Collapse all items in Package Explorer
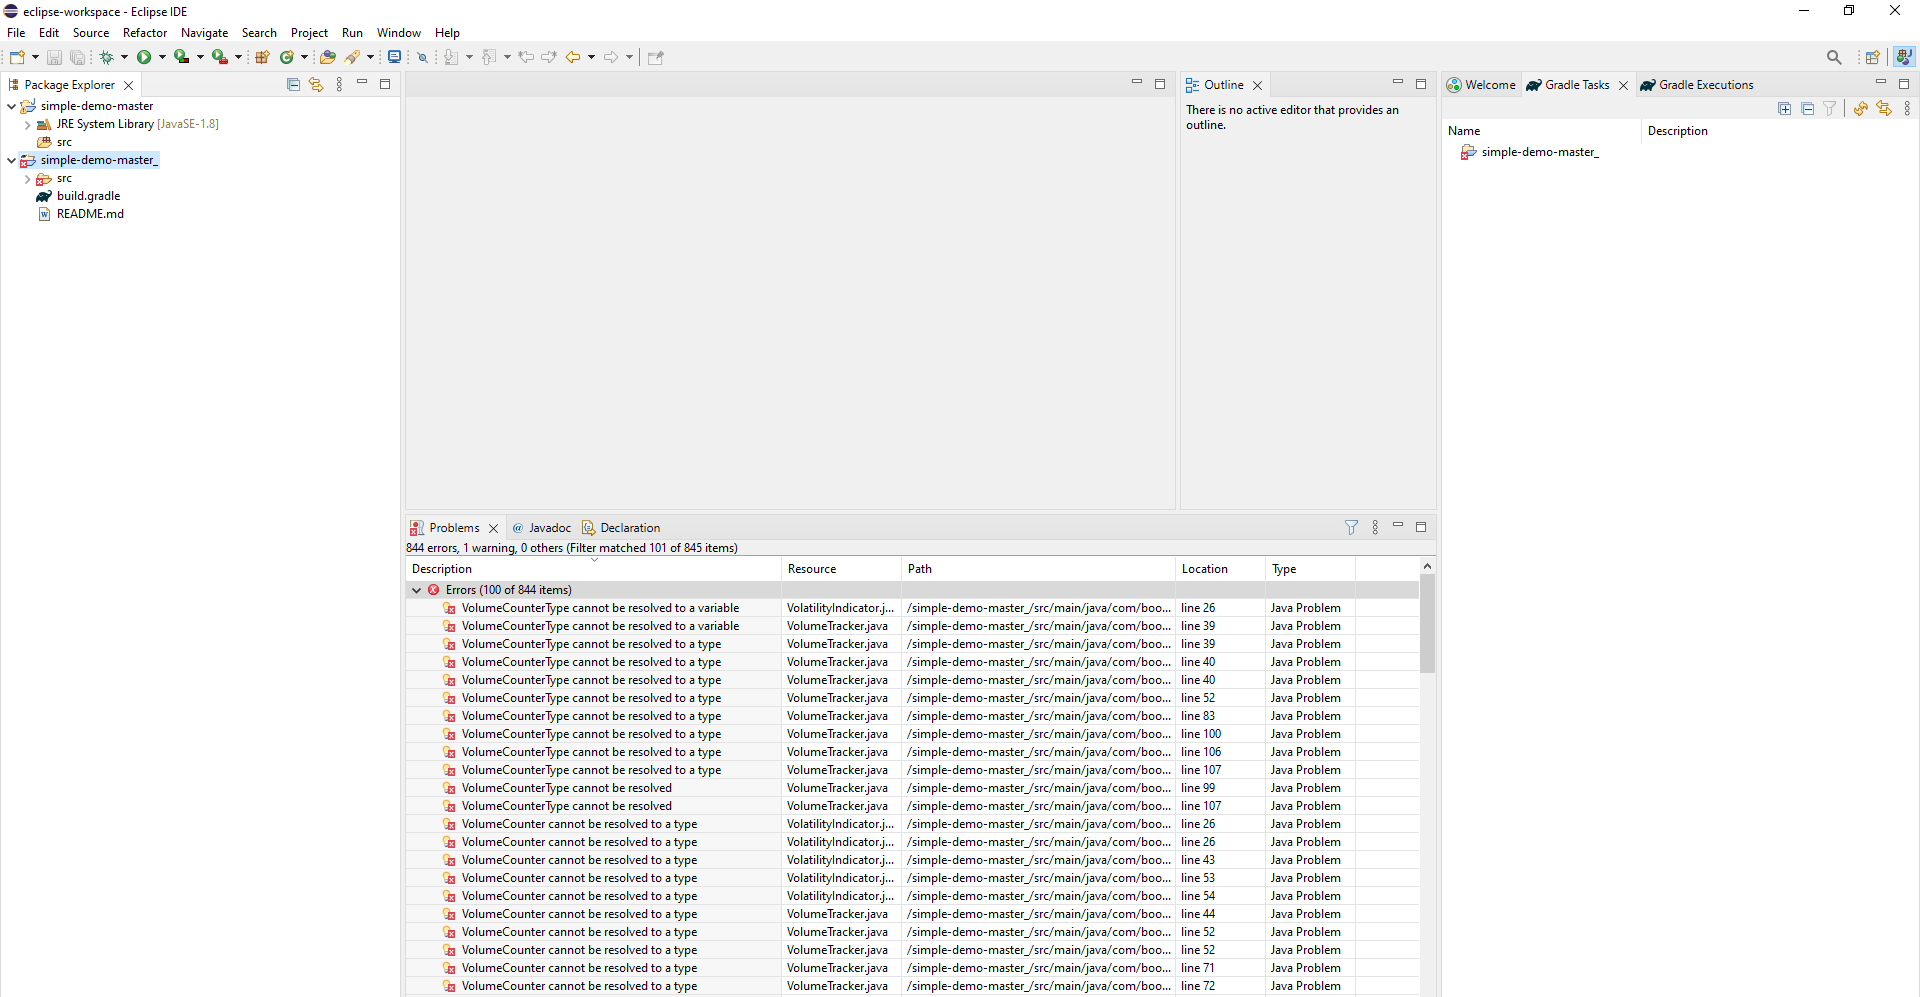 coord(293,84)
